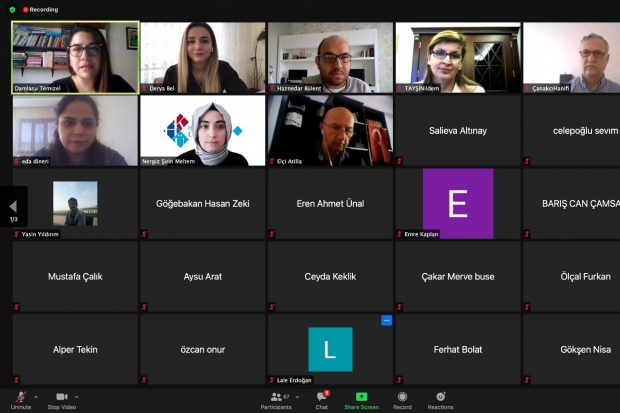Open the Chat panel
The image size is (620, 413).
click(322, 397)
